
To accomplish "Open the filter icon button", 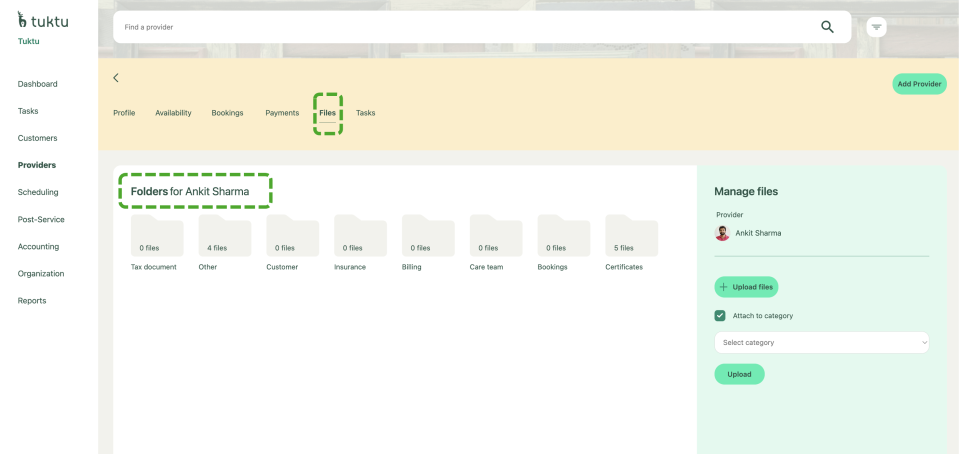I will [x=877, y=27].
